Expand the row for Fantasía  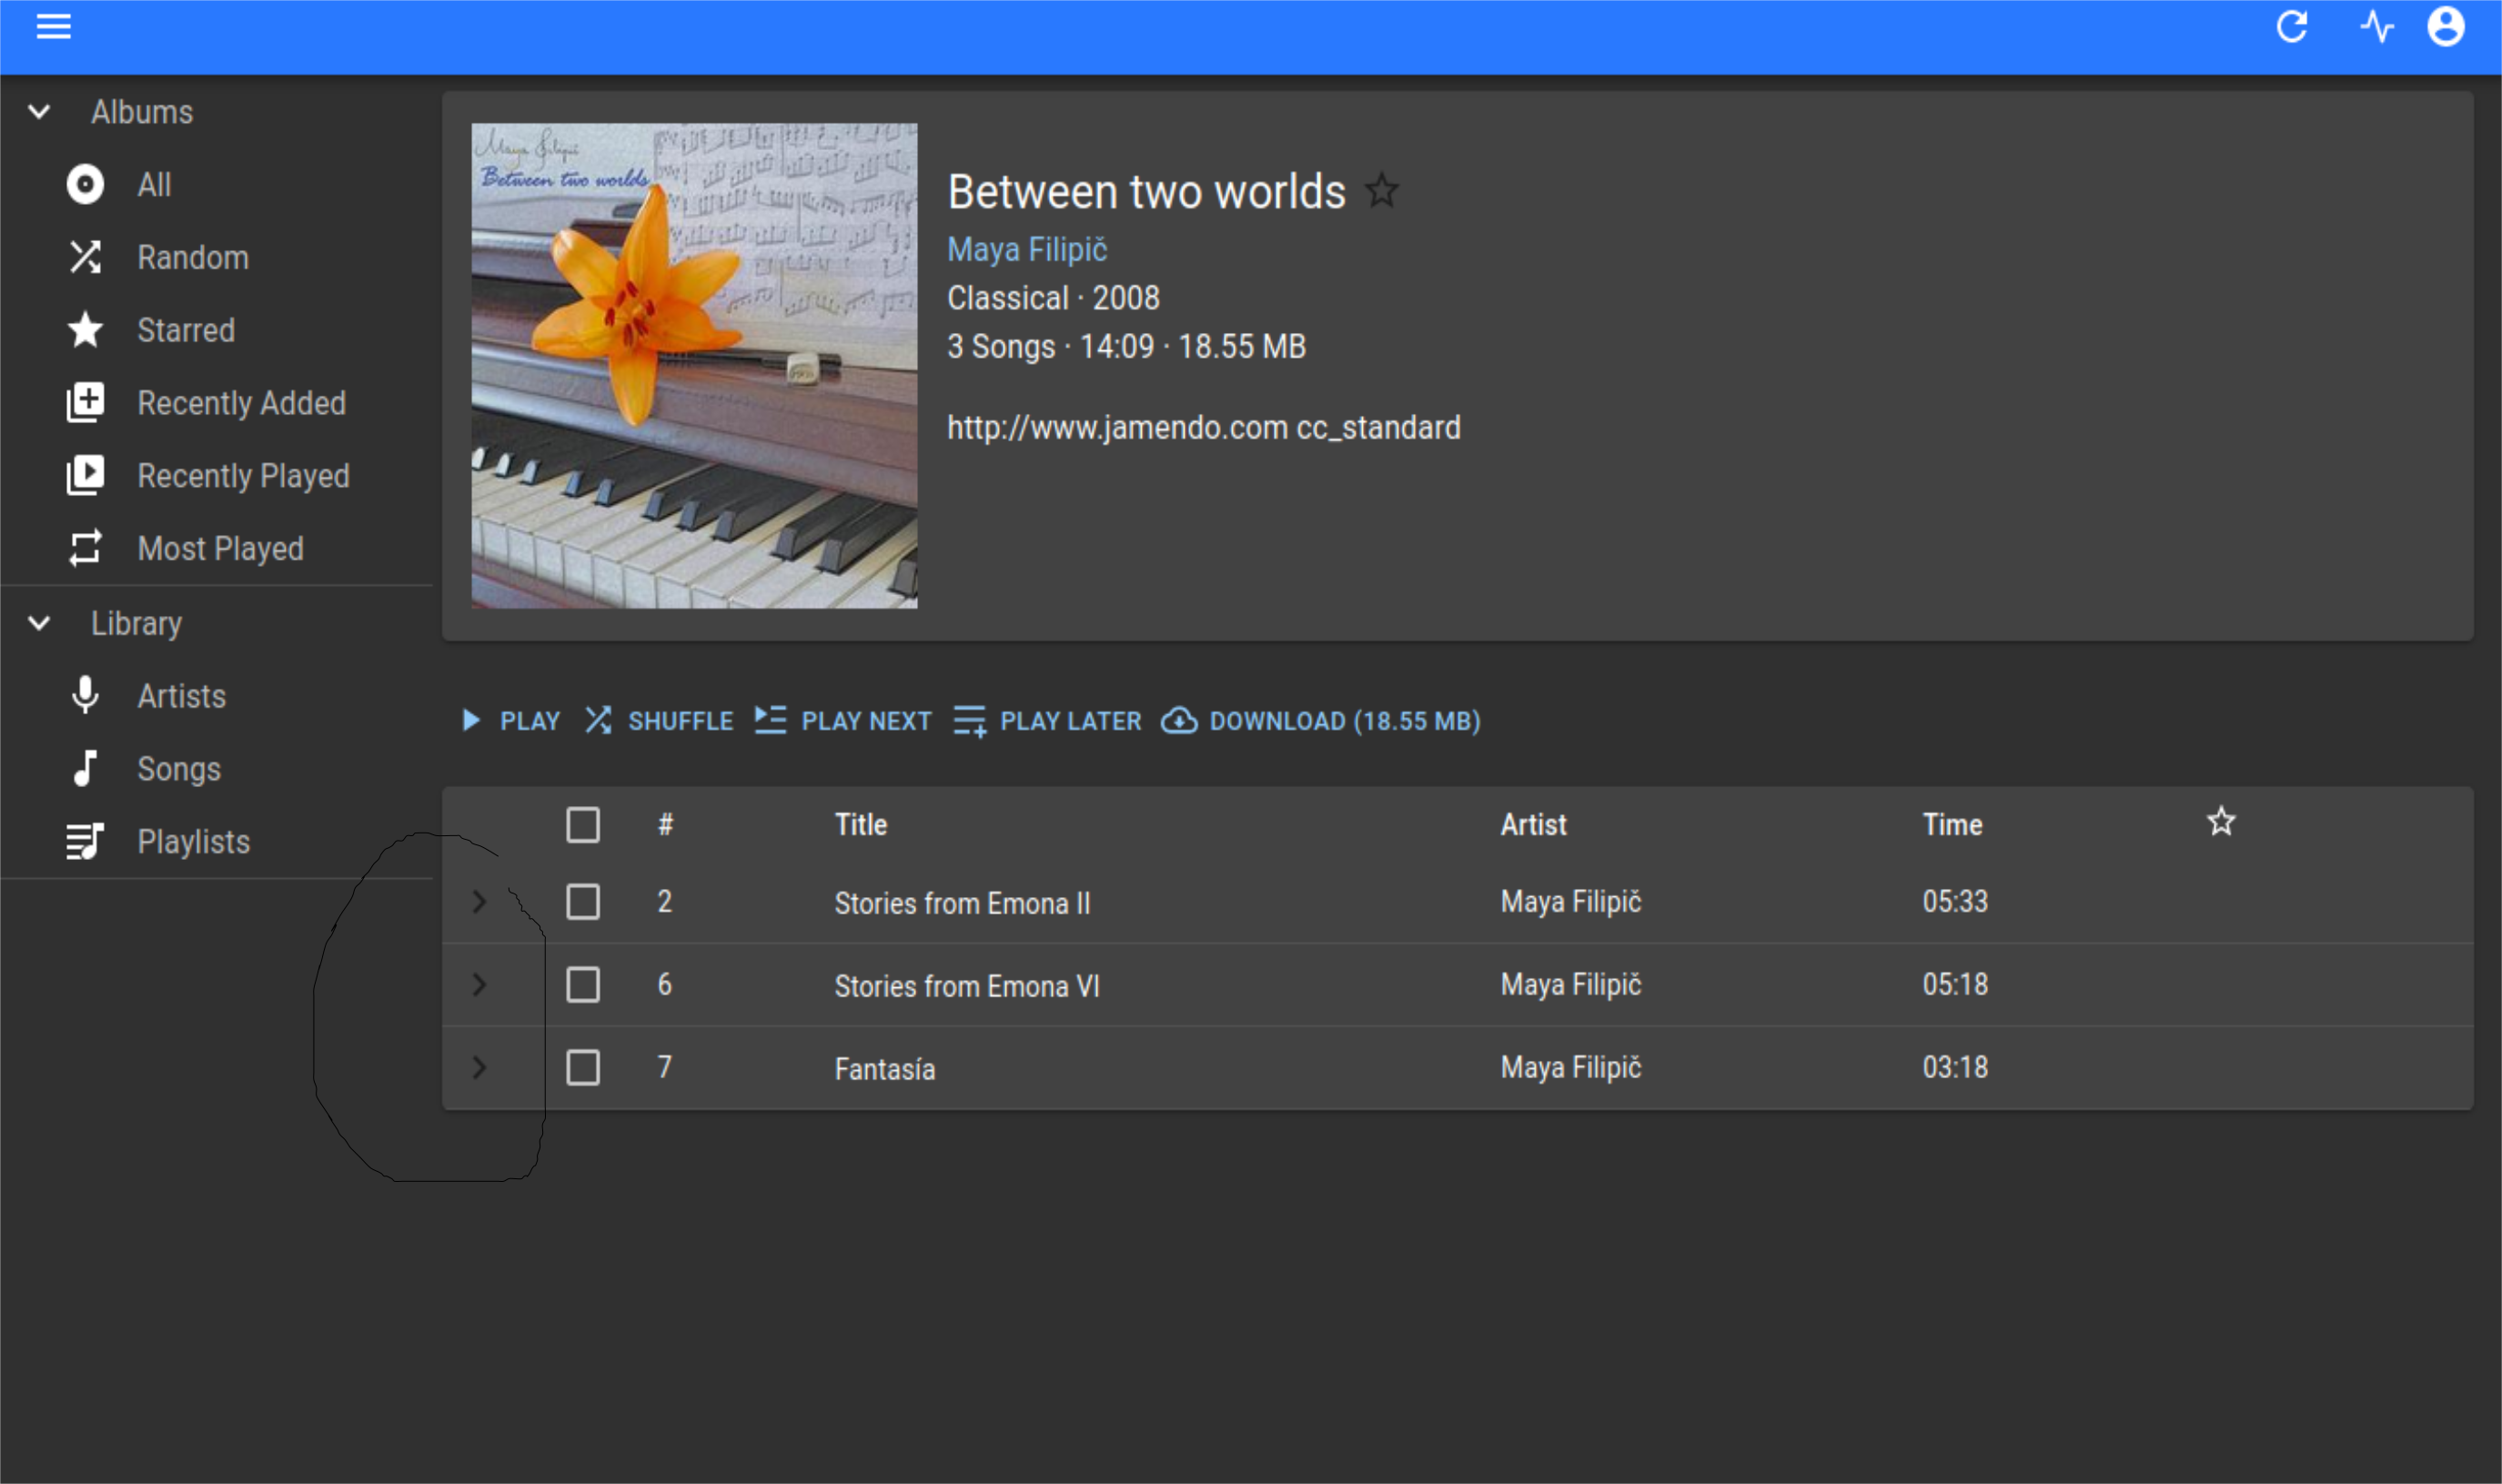click(481, 1068)
